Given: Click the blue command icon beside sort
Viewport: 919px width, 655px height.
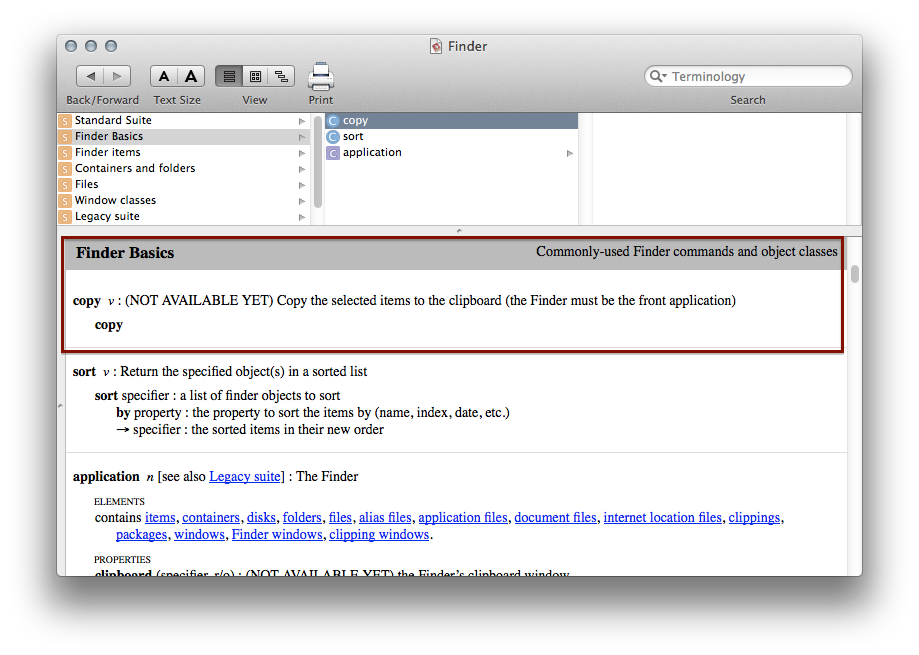Looking at the screenshot, I should coord(333,137).
